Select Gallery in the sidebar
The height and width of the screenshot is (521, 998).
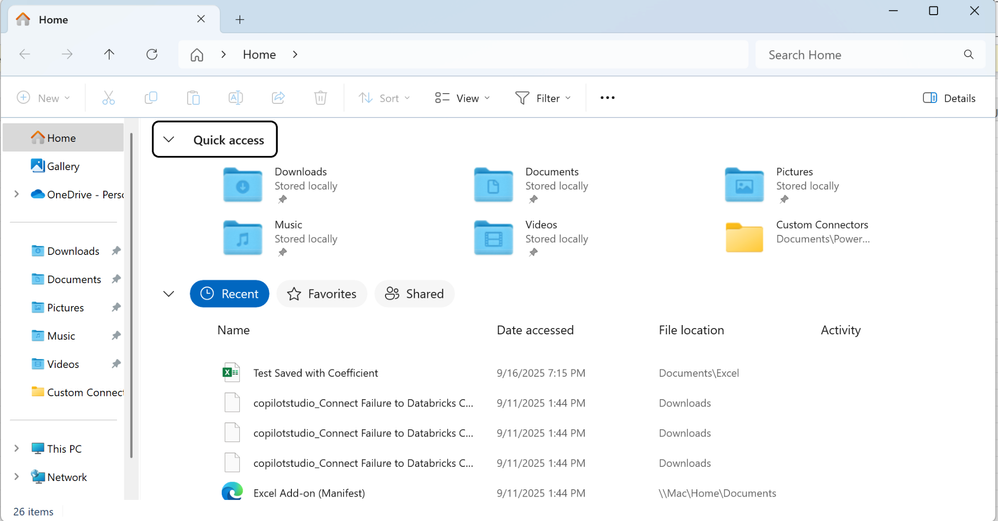[62, 166]
